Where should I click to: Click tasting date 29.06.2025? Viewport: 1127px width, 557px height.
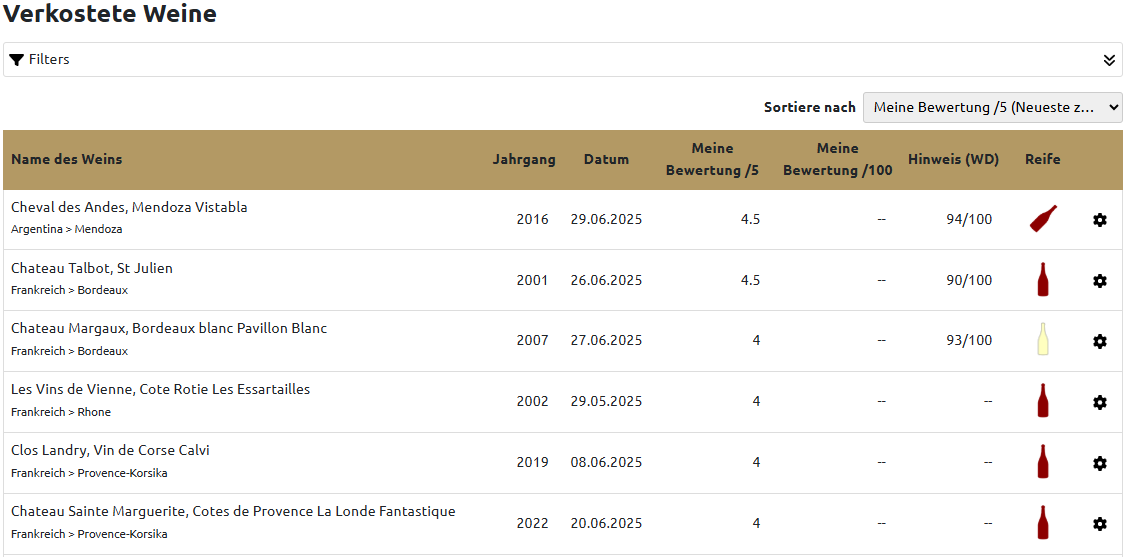(607, 219)
